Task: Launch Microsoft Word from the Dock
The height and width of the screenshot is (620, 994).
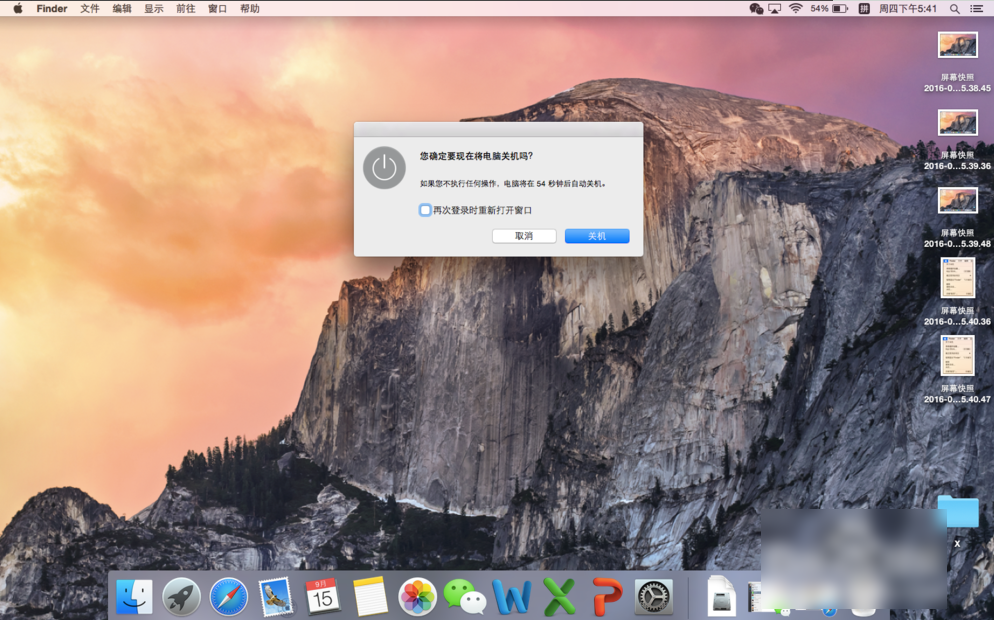Action: 512,597
